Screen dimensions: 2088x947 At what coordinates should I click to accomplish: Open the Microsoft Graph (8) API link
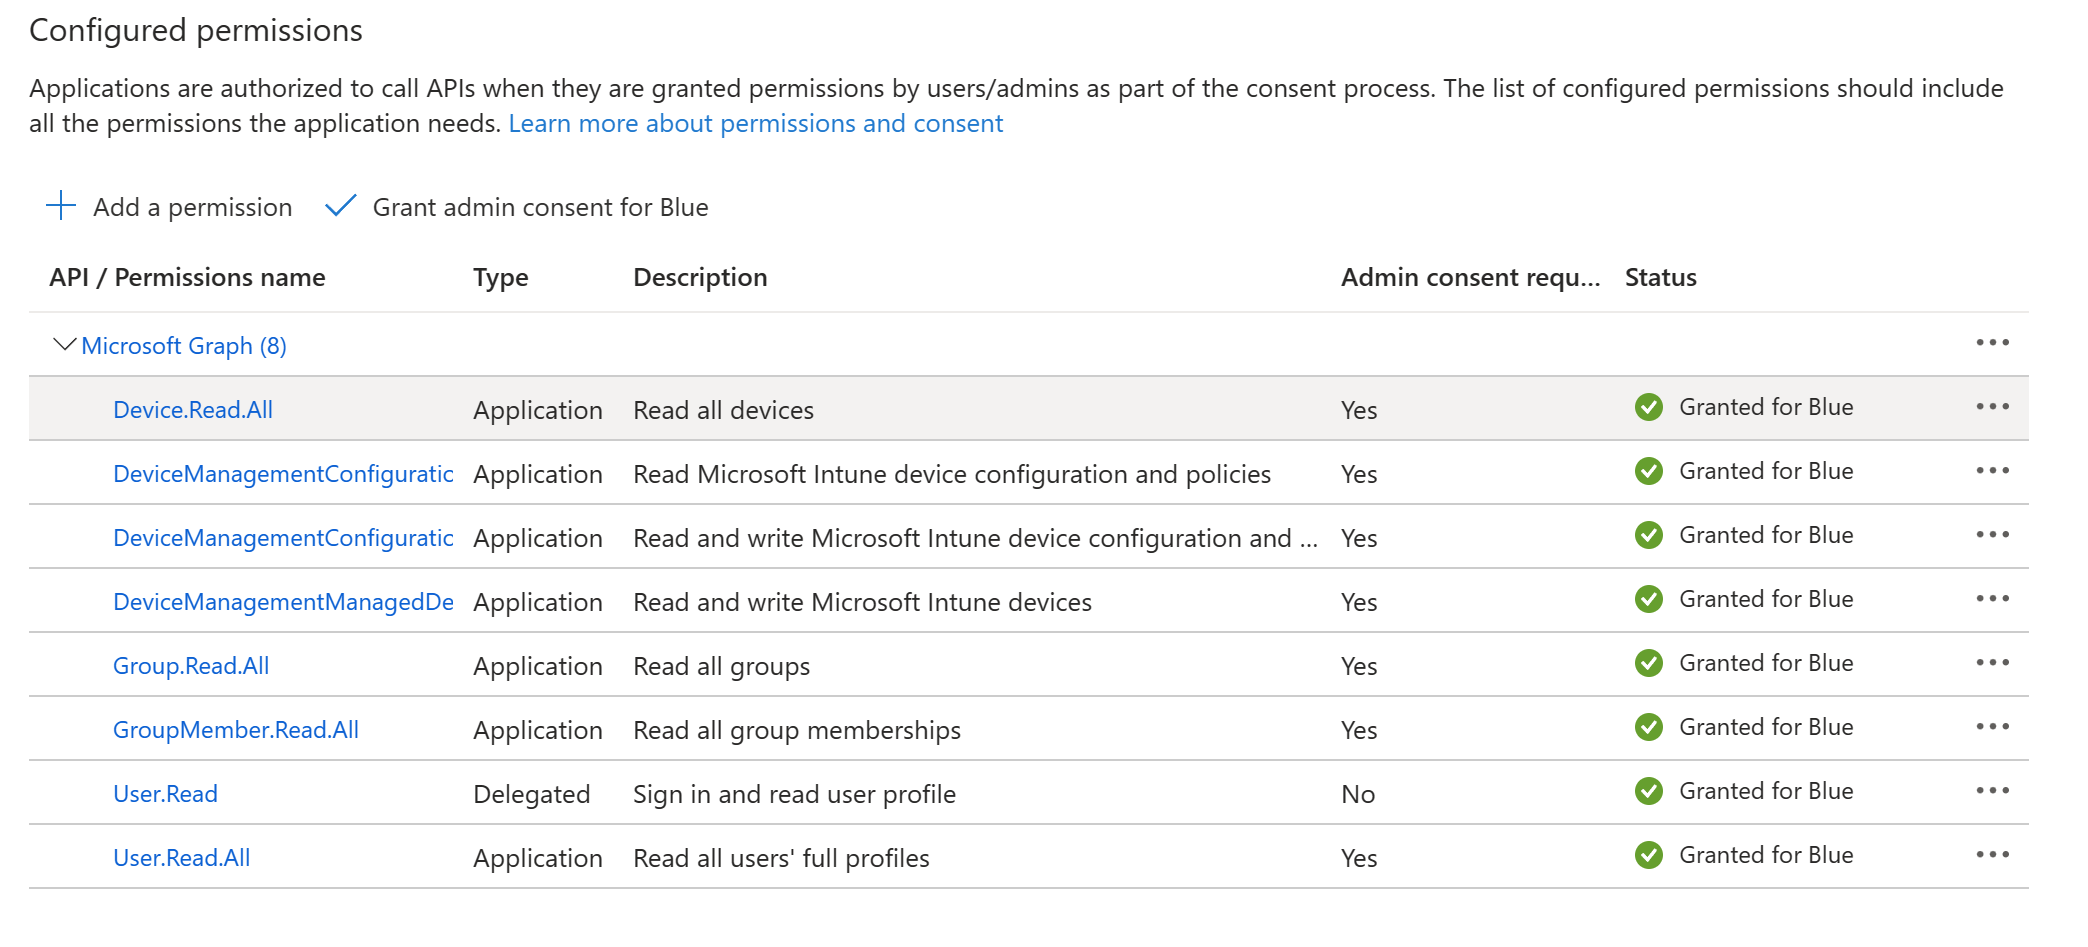pos(184,346)
